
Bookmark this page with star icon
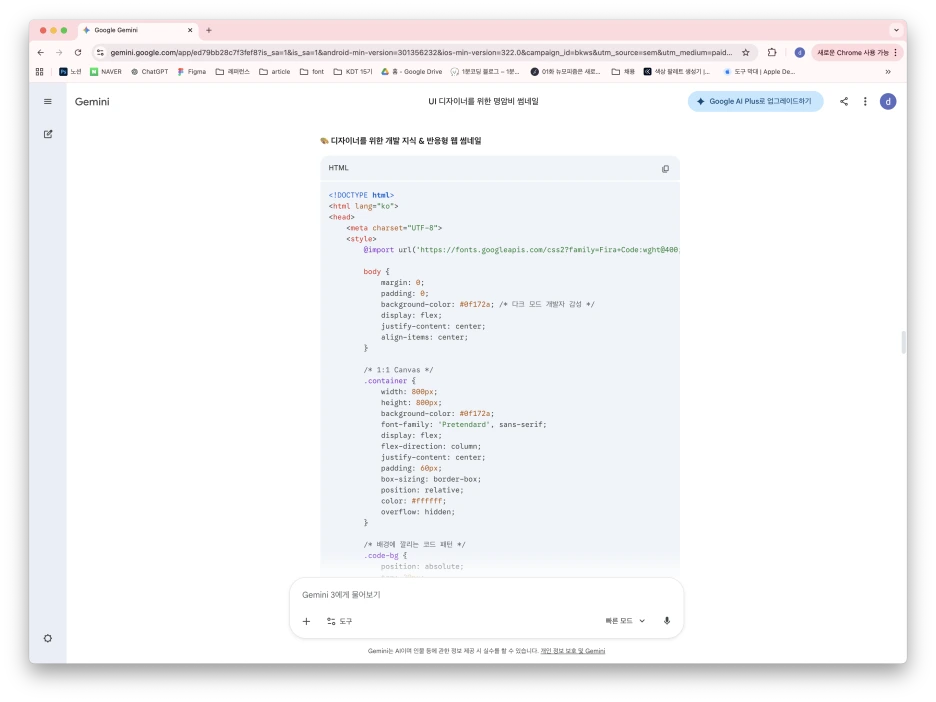pyautogui.click(x=746, y=53)
